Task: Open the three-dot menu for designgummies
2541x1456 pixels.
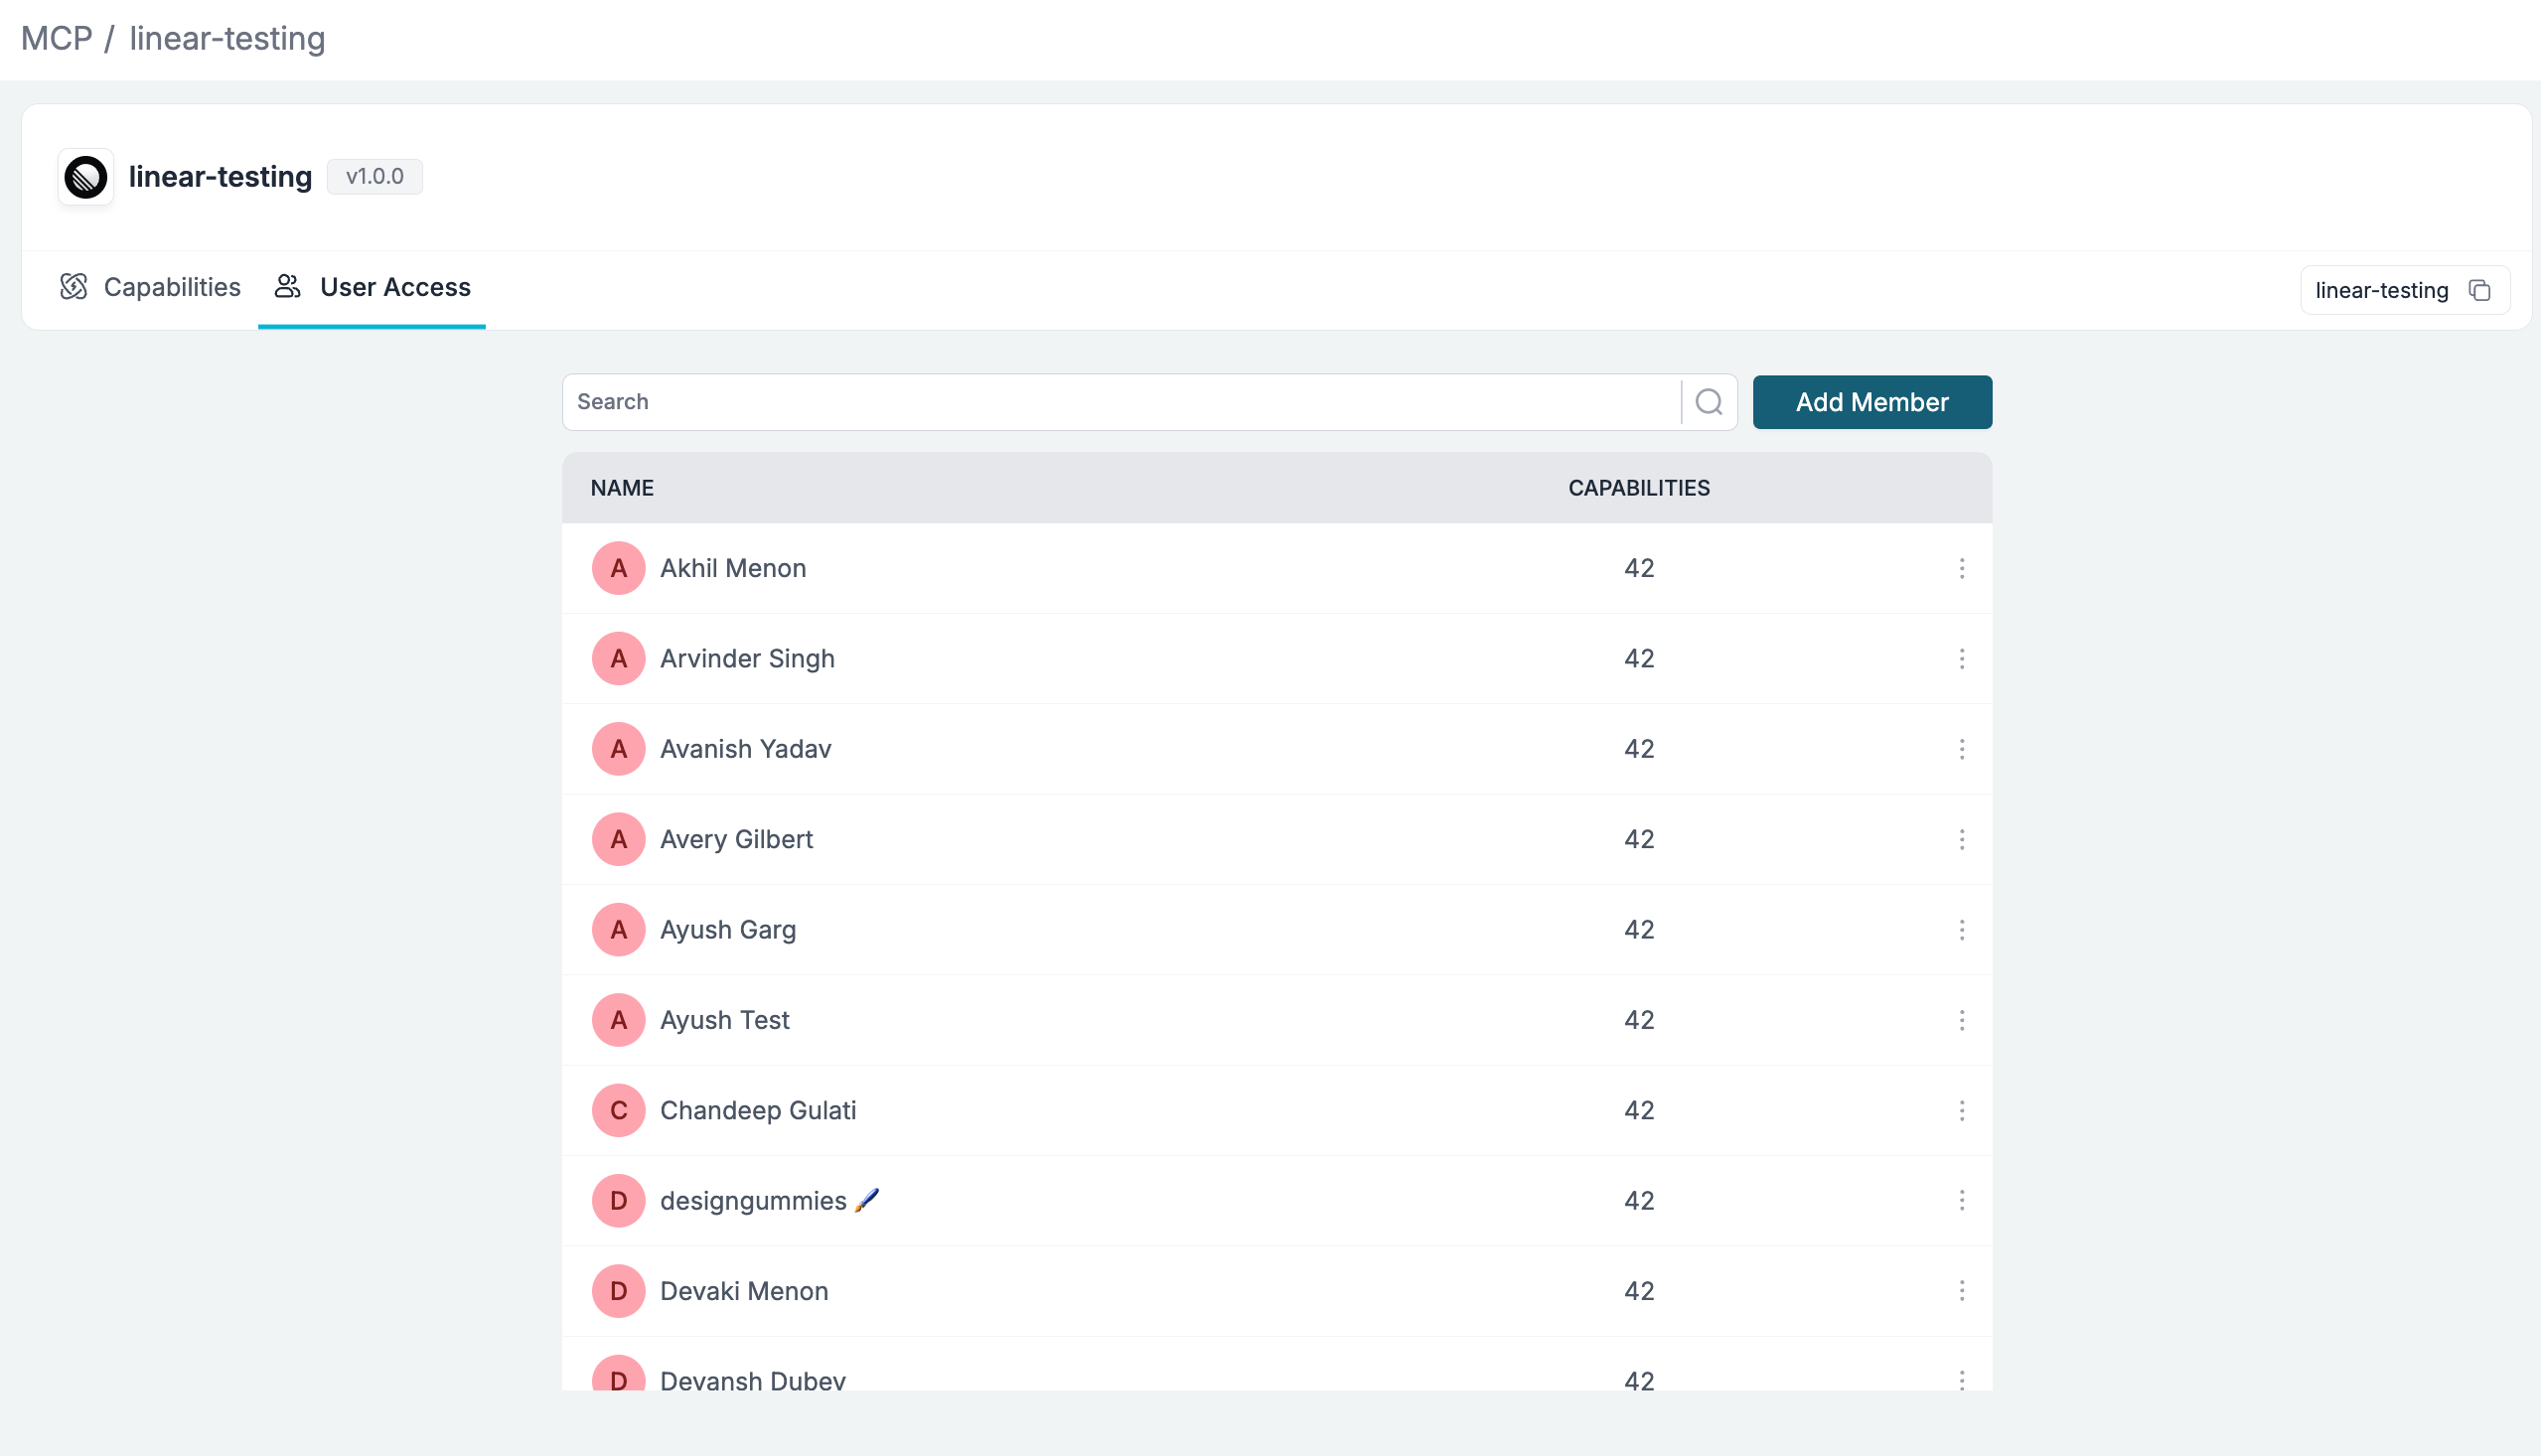Action: pyautogui.click(x=1961, y=1200)
